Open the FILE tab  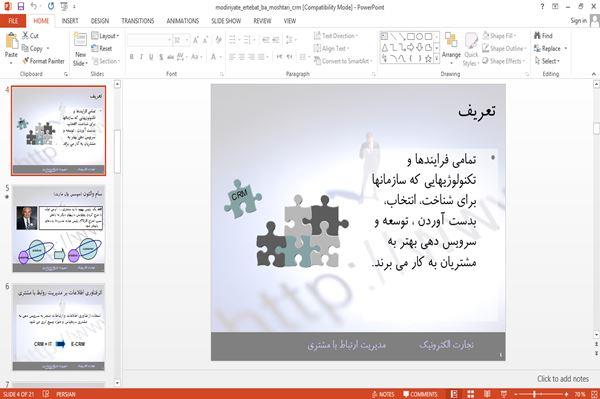[x=13, y=21]
